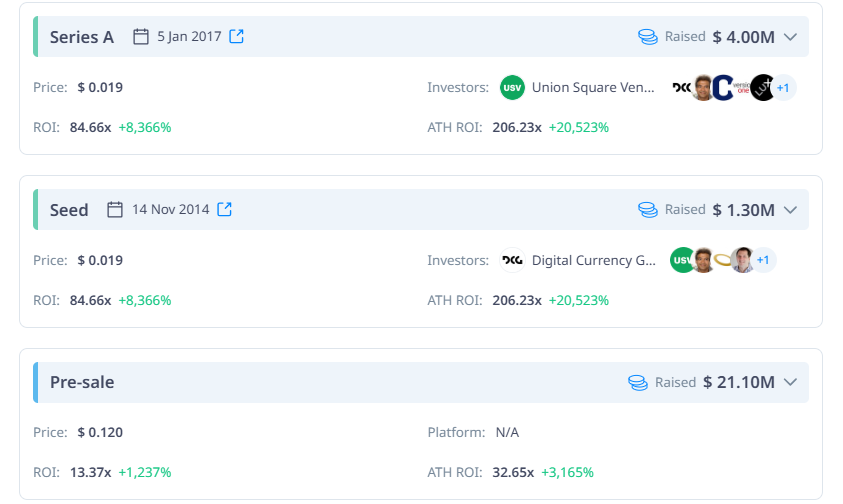Expand the Seed round chevron

790,210
